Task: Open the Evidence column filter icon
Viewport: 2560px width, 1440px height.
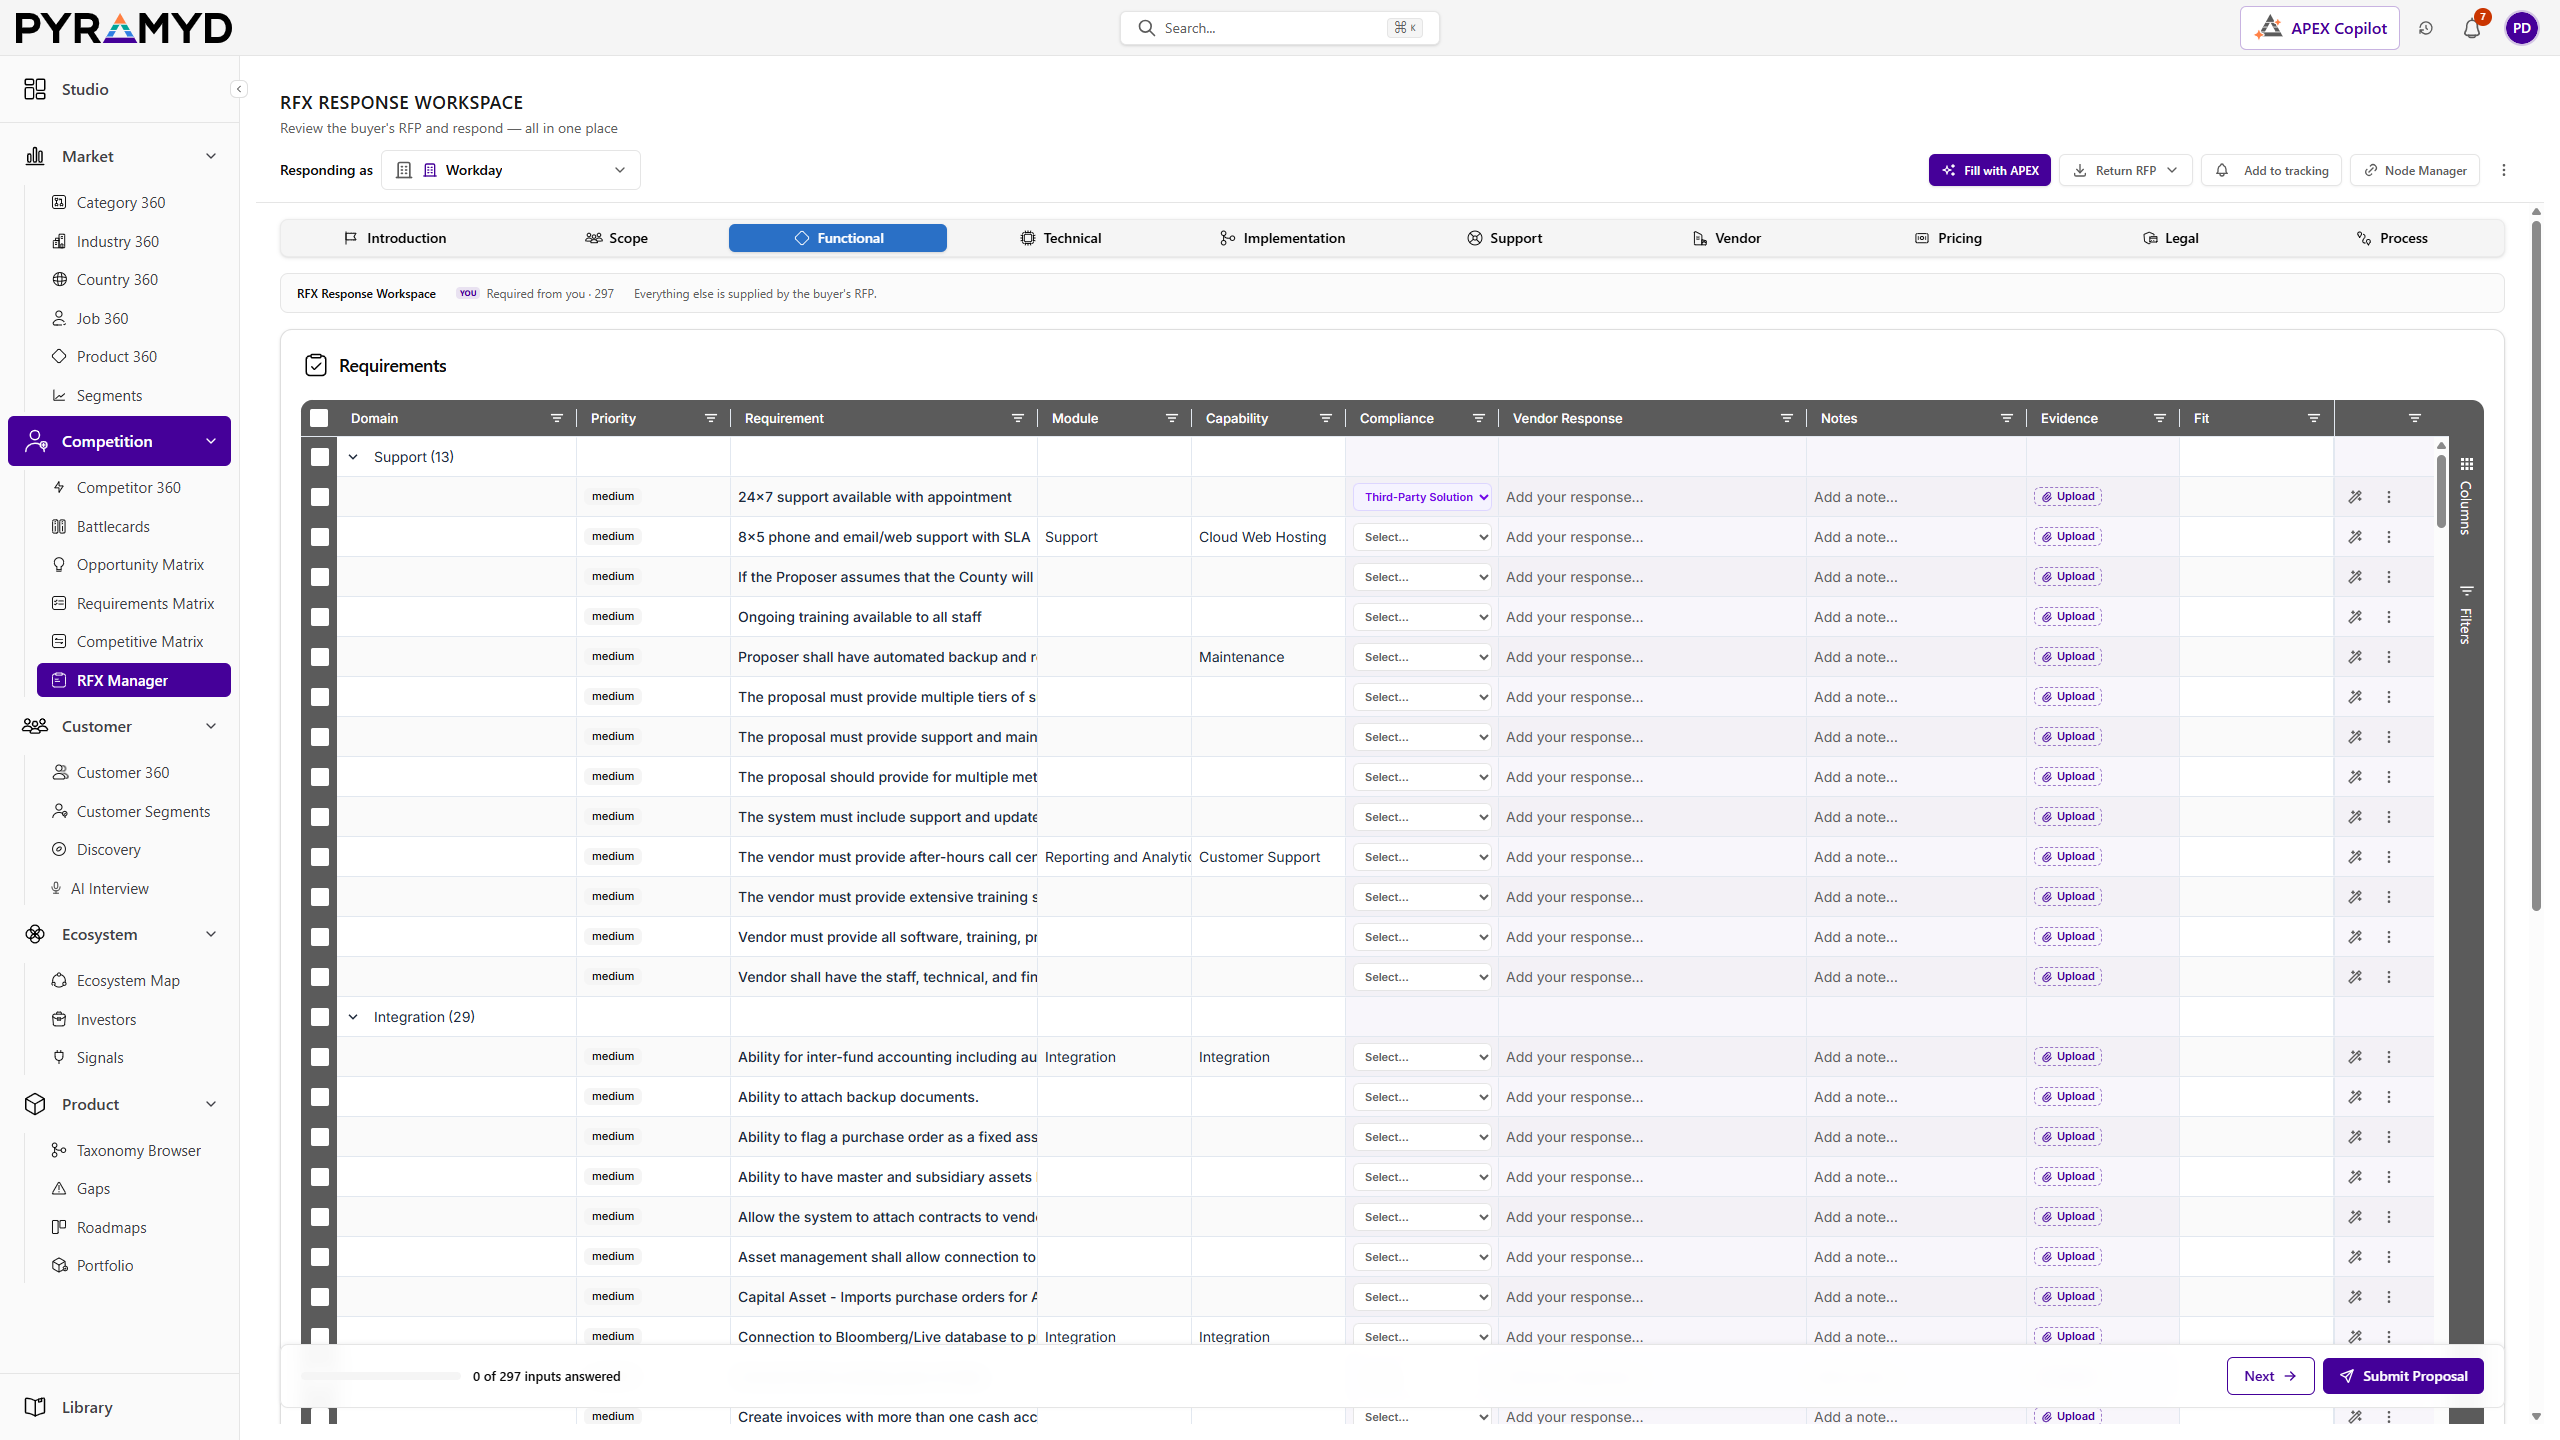Action: [2160, 418]
